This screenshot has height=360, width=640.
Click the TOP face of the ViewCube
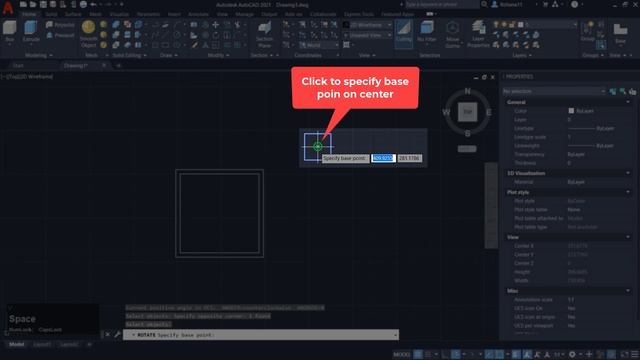[467, 112]
